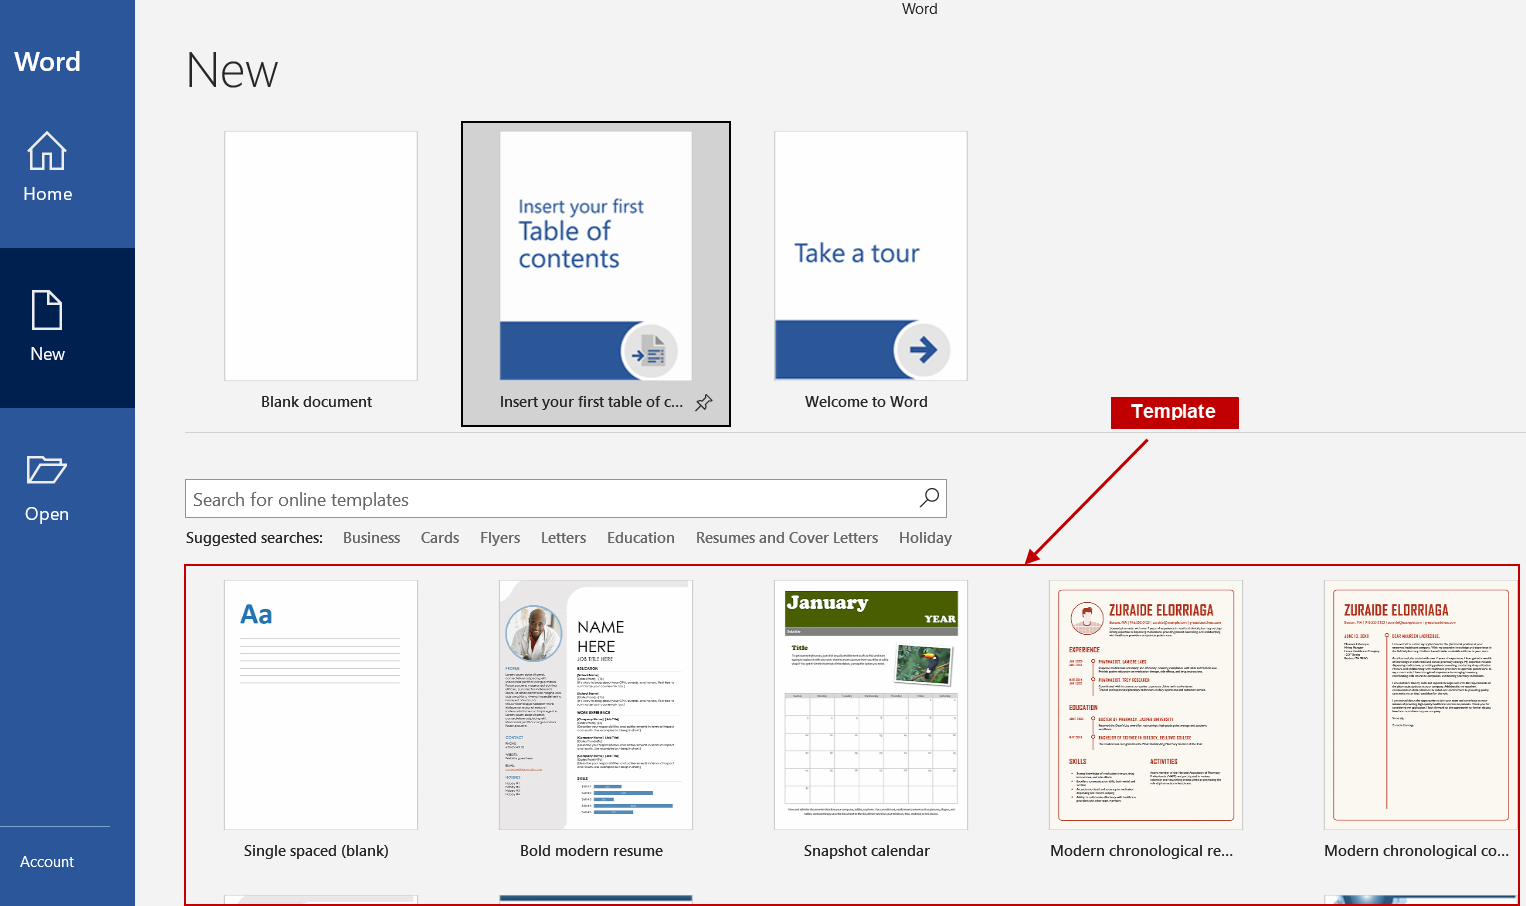Choose the Flyers suggested search
Screen dimensions: 1526x906
pos(500,538)
